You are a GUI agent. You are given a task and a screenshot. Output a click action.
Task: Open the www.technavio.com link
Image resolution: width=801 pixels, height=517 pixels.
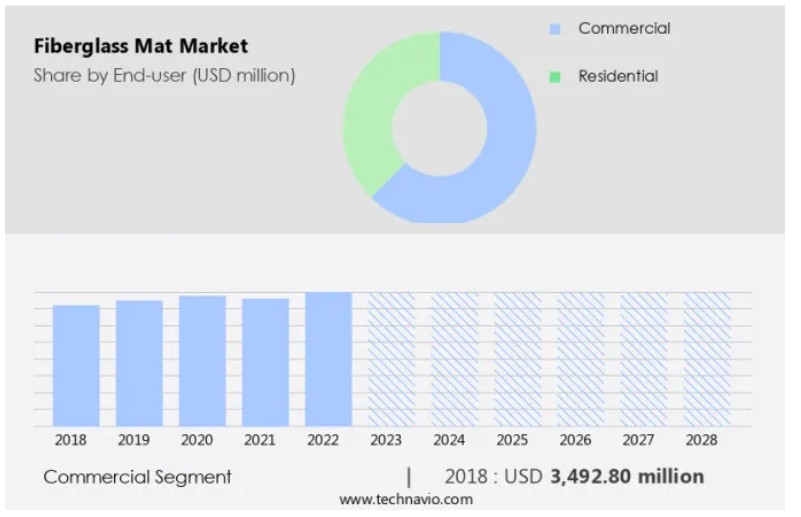pyautogui.click(x=406, y=499)
